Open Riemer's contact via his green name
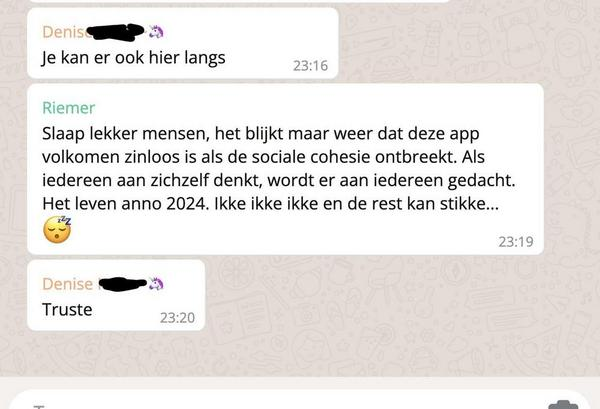Screen dimensions: 600x409 [68, 108]
